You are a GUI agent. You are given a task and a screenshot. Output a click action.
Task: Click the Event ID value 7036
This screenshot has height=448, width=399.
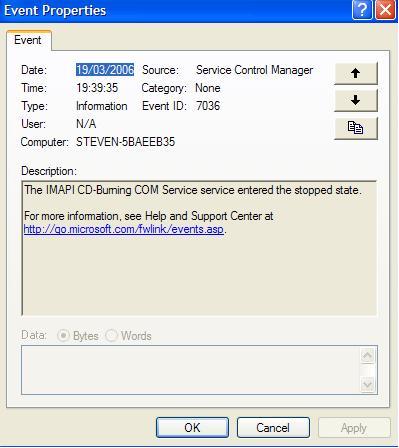point(208,106)
